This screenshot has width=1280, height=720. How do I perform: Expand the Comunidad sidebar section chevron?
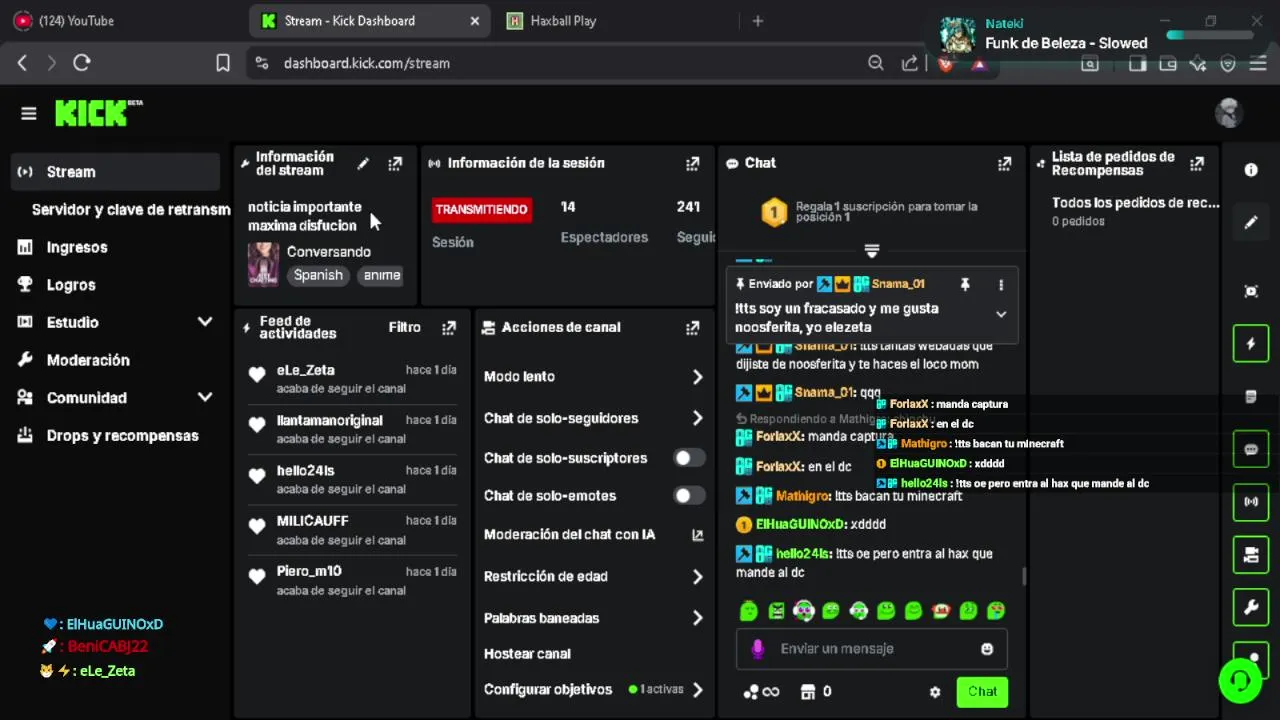coord(205,397)
